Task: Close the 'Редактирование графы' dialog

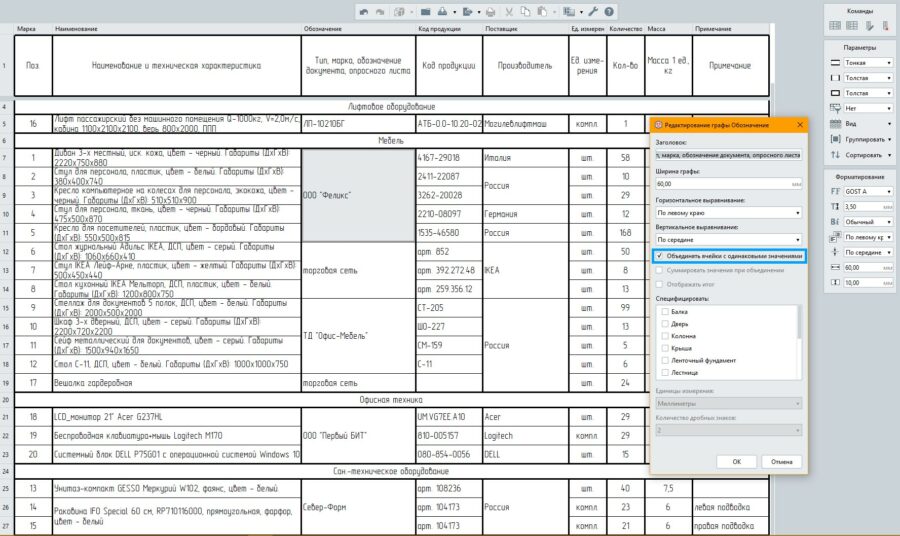Action: tap(800, 125)
